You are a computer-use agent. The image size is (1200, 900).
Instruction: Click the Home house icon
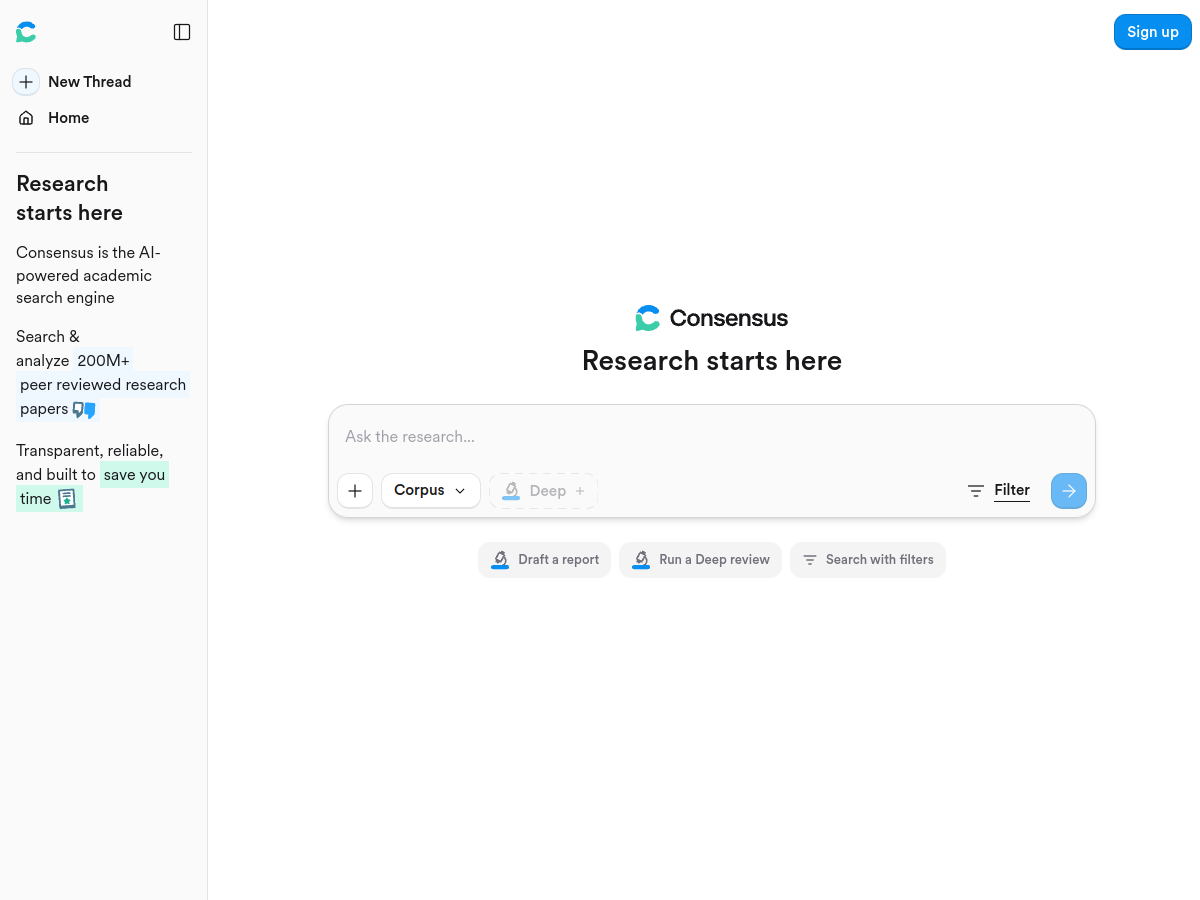26,118
